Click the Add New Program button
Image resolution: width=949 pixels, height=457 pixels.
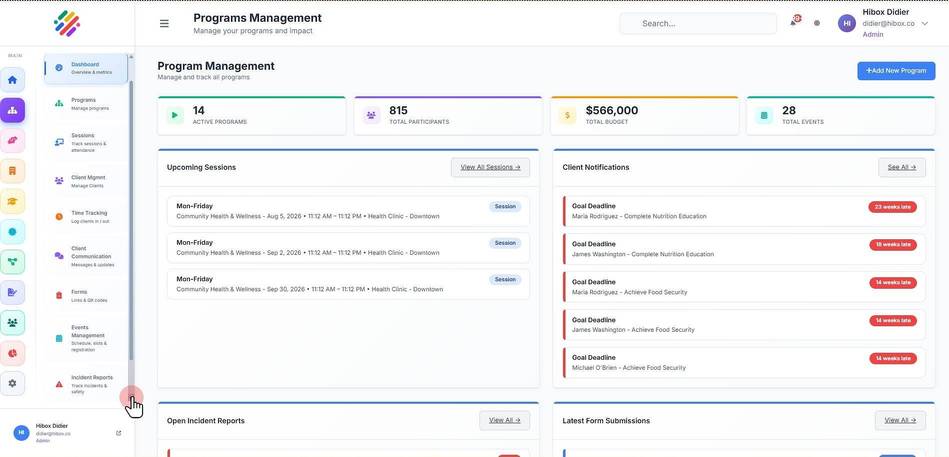click(x=896, y=71)
